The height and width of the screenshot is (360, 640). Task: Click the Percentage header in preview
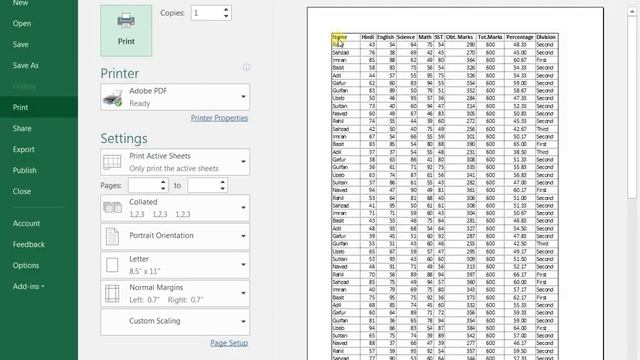point(520,37)
